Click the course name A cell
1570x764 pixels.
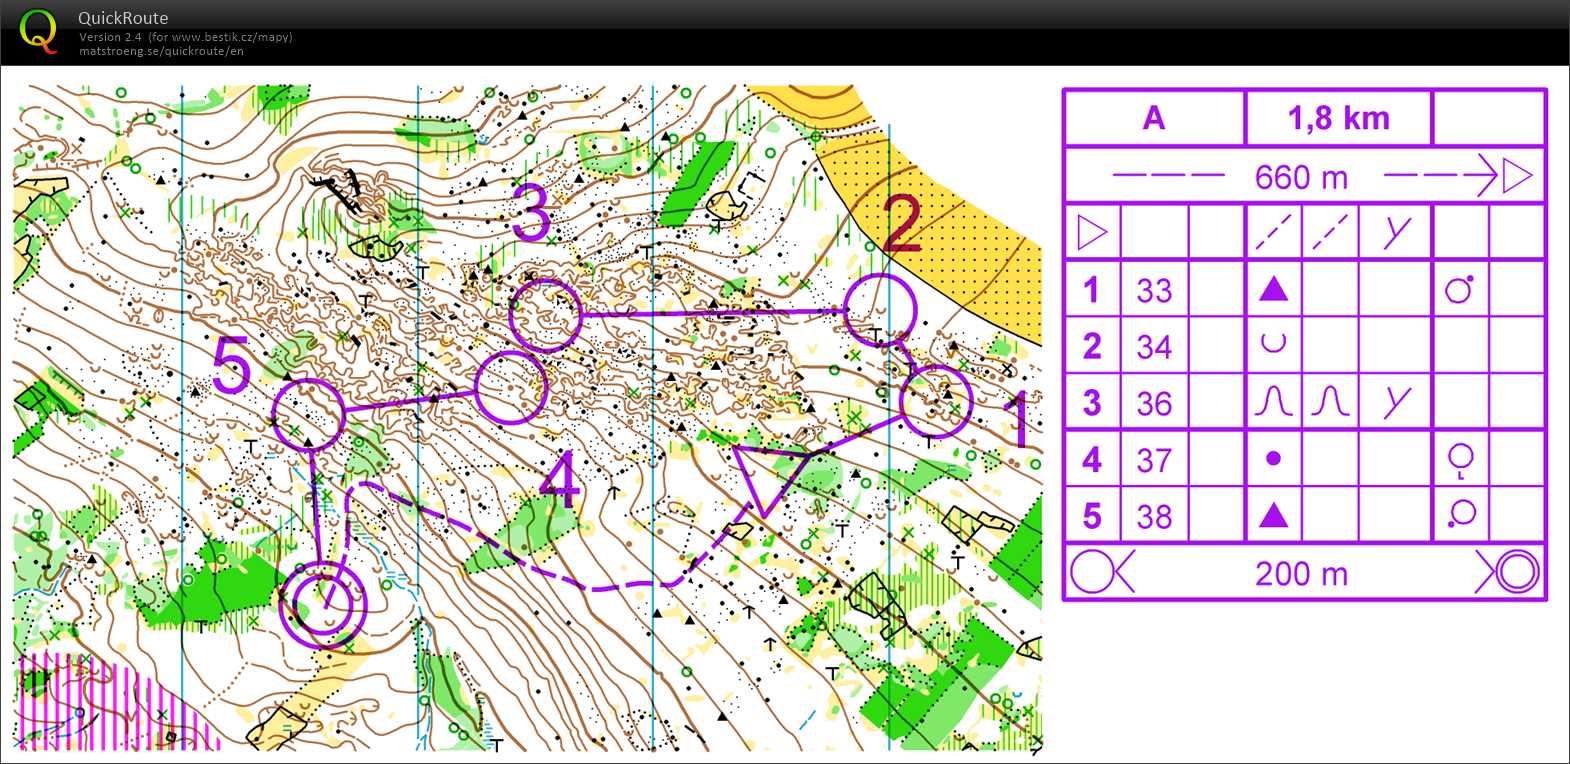coord(1154,118)
